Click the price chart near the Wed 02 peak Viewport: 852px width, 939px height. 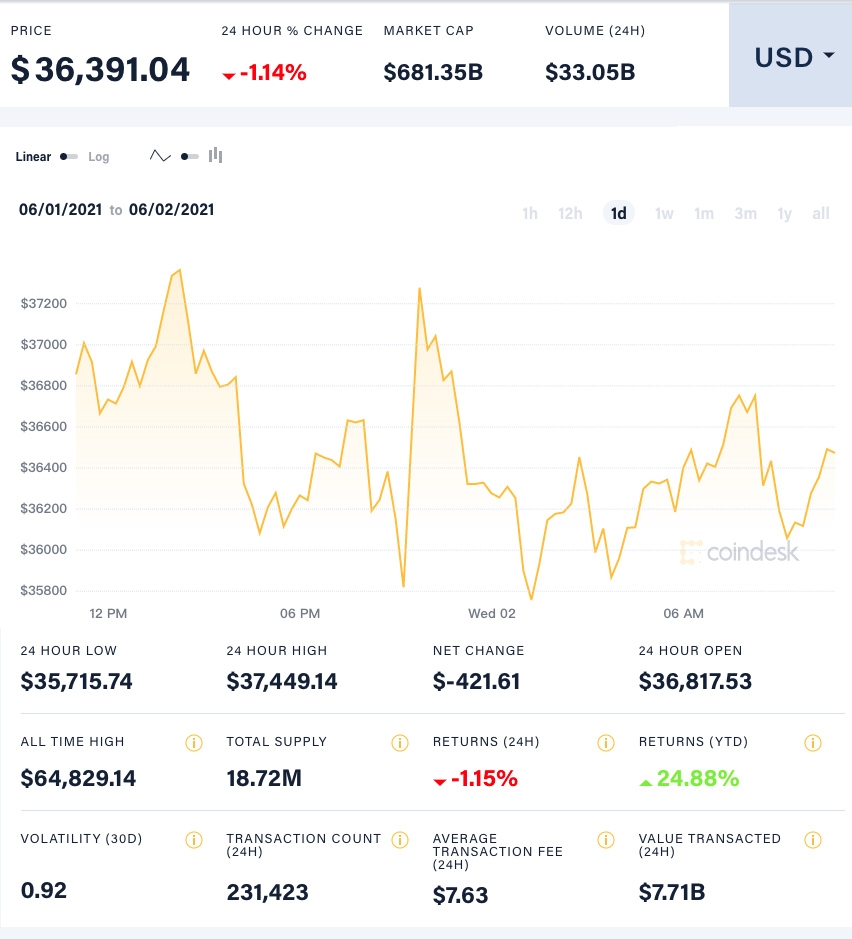[420, 290]
